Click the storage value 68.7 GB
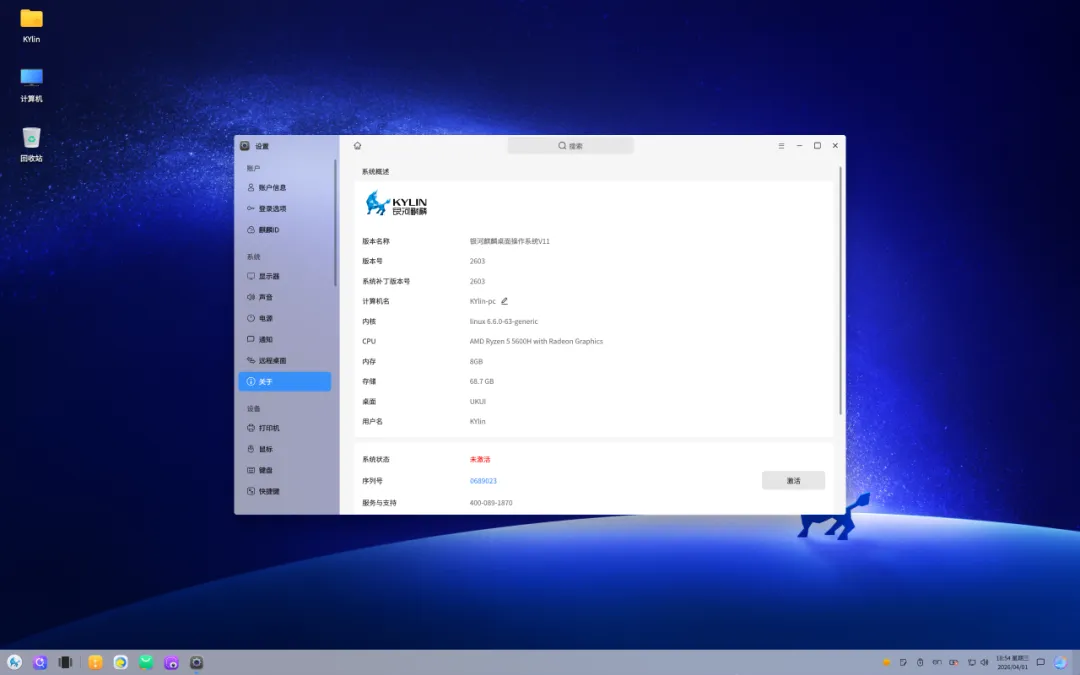Viewport: 1080px width, 675px height. 481,382
